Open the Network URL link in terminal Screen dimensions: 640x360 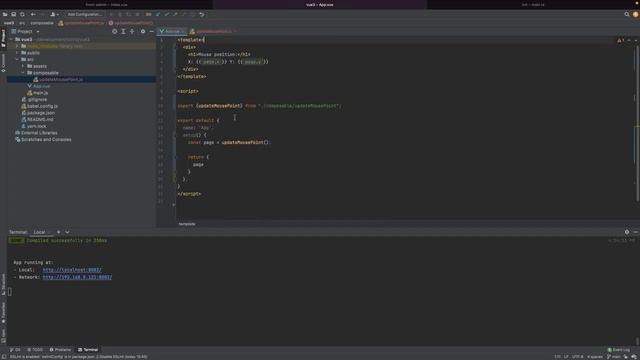pyautogui.click(x=77, y=277)
